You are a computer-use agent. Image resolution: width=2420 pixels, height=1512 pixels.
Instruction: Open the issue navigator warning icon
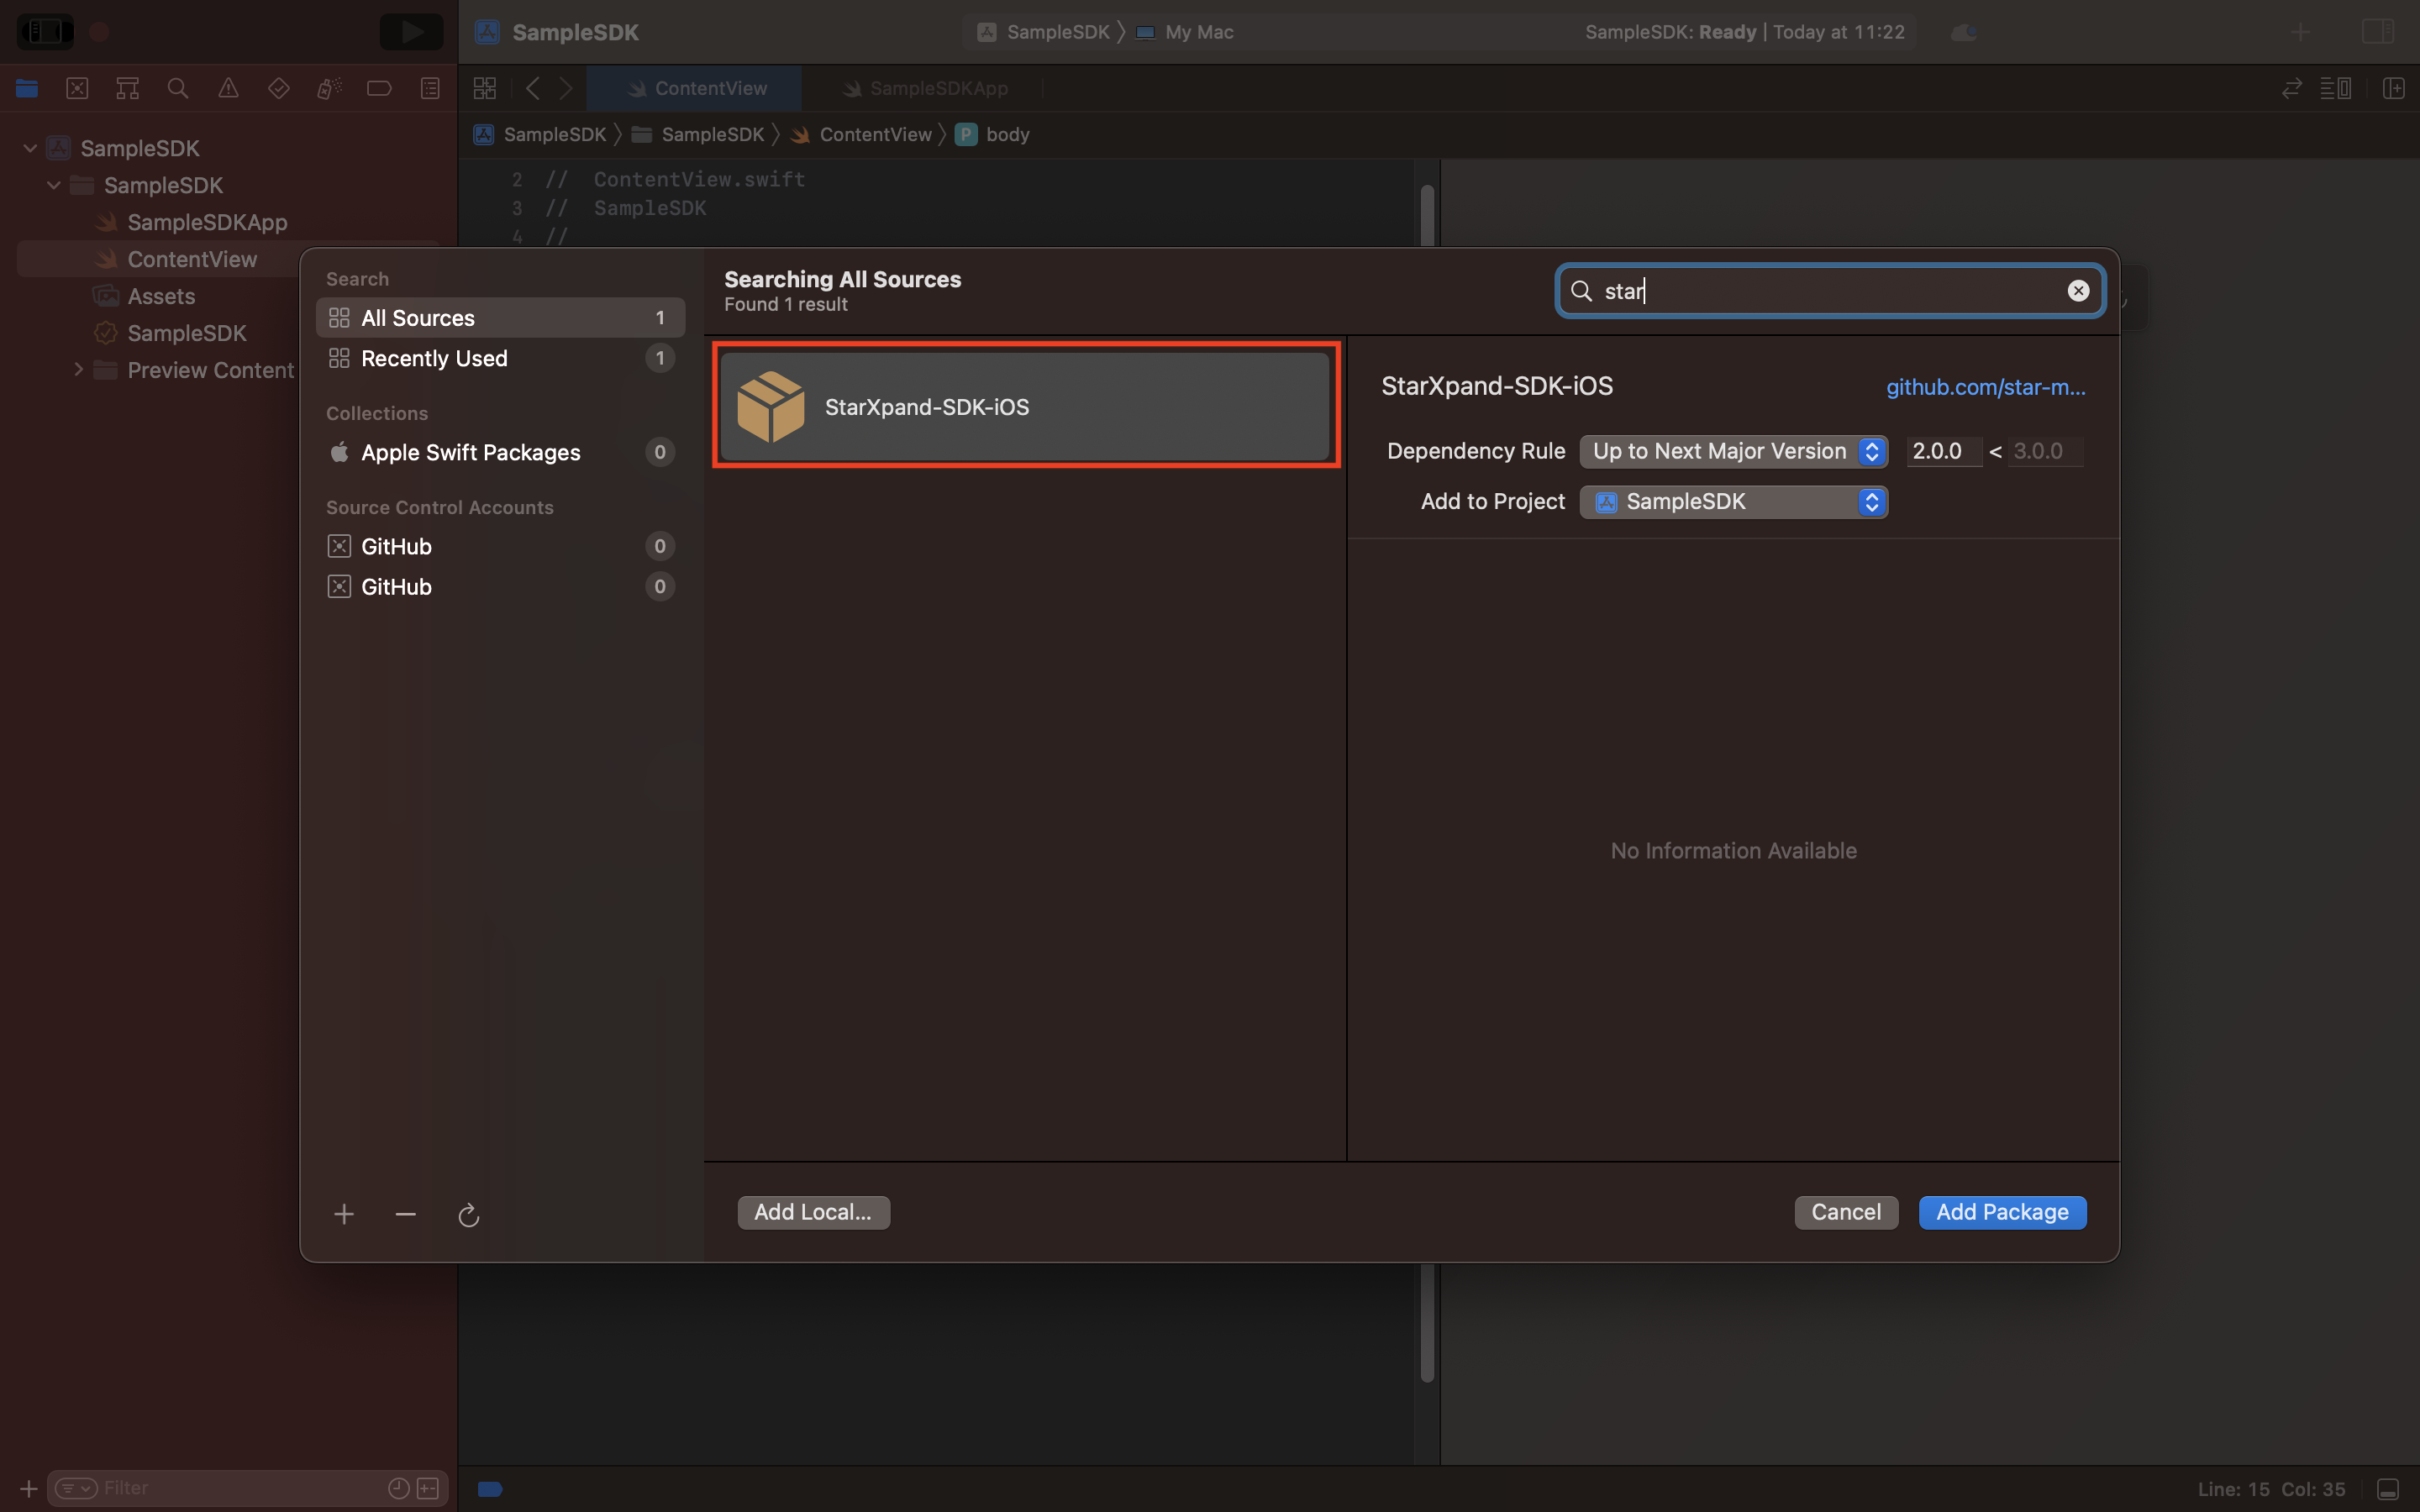point(228,88)
